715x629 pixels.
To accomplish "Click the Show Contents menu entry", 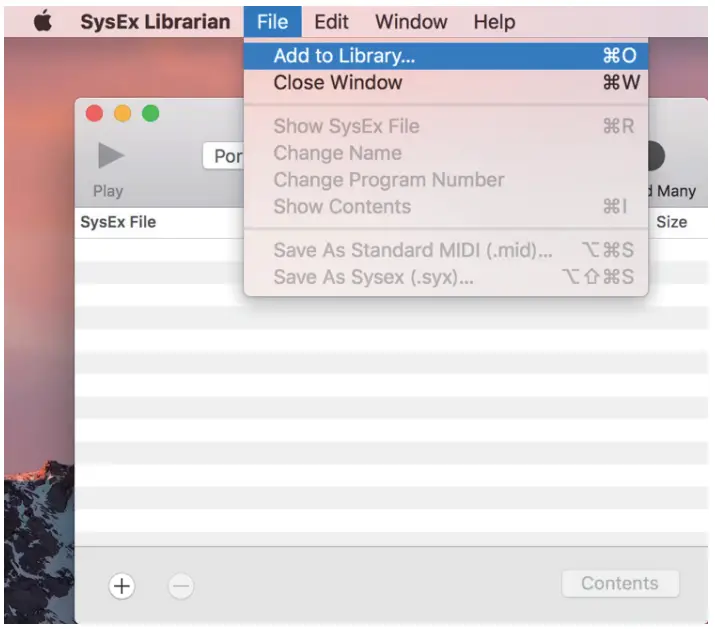I will pyautogui.click(x=446, y=207).
